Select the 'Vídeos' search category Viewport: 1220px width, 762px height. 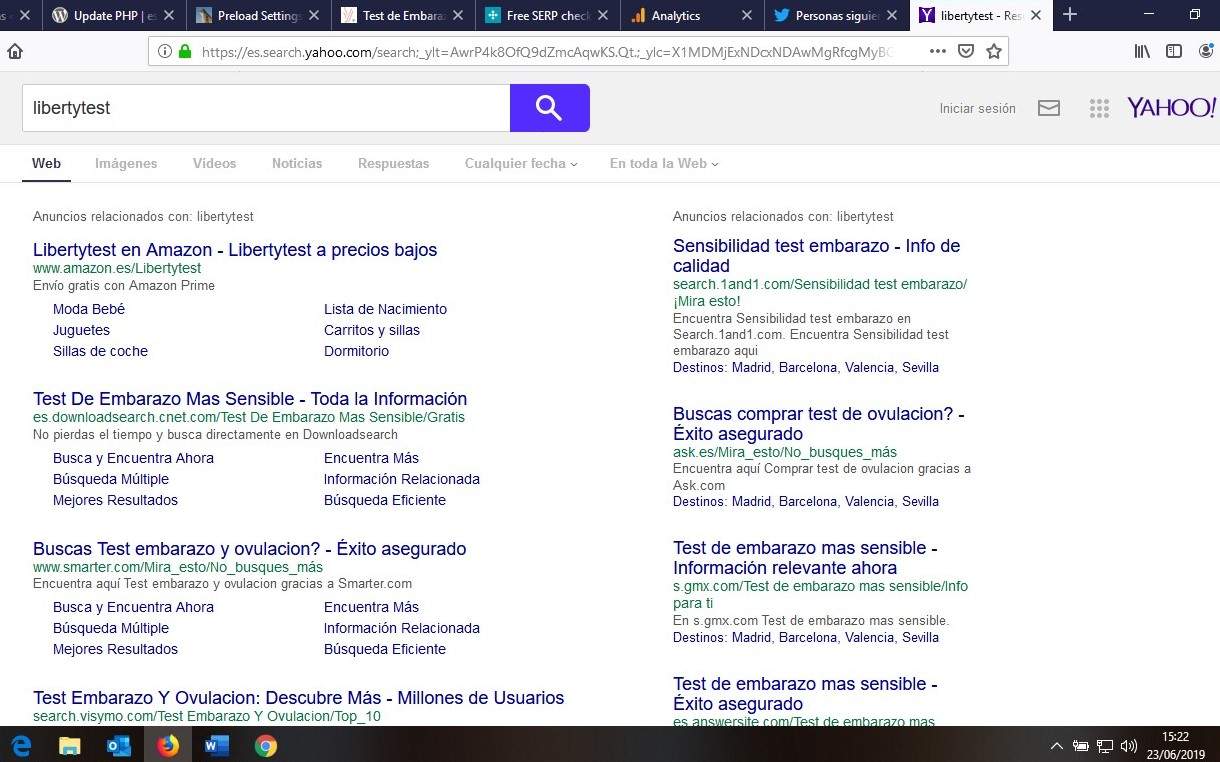click(x=215, y=163)
